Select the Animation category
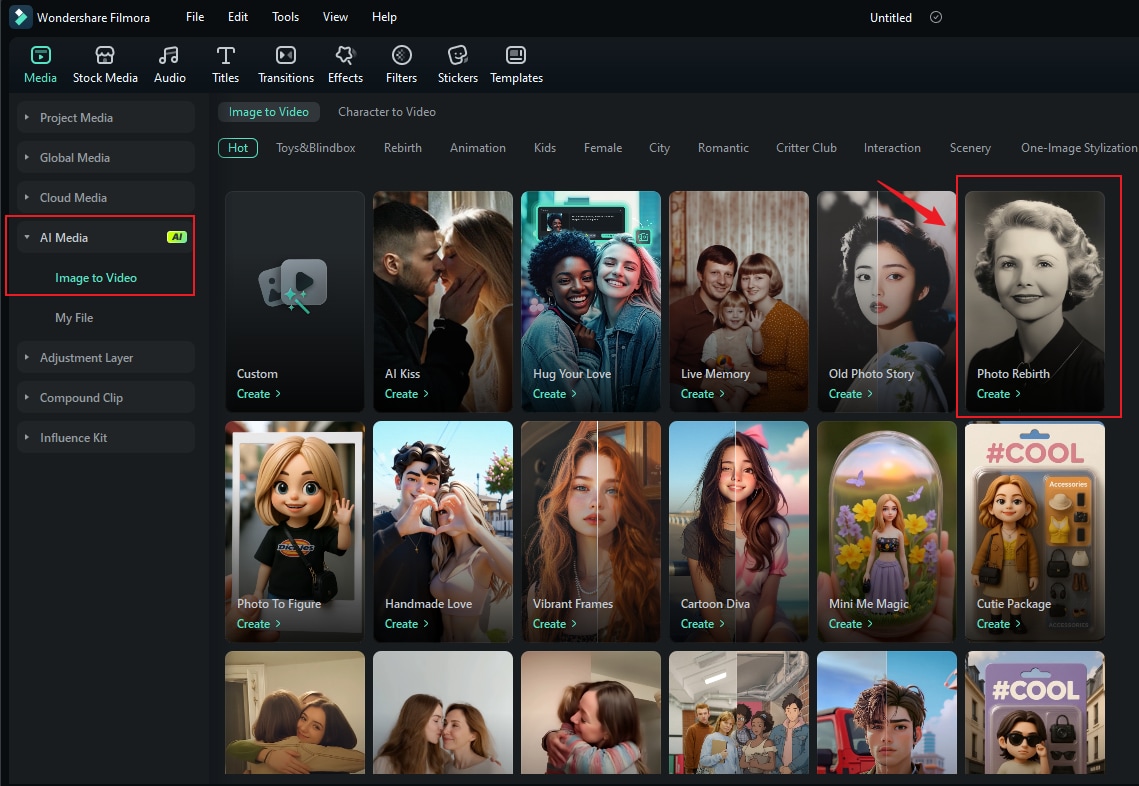The width and height of the screenshot is (1139, 786). [x=477, y=147]
